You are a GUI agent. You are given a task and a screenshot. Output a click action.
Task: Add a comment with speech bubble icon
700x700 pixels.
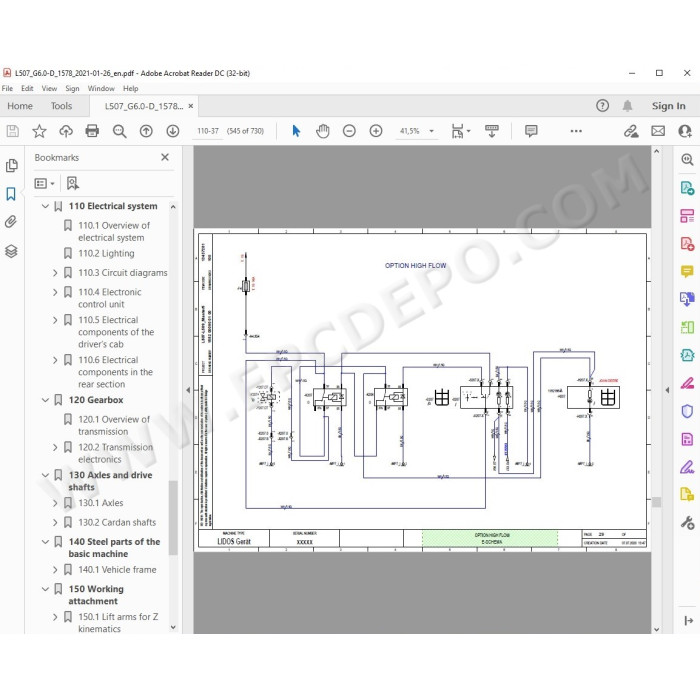[531, 131]
